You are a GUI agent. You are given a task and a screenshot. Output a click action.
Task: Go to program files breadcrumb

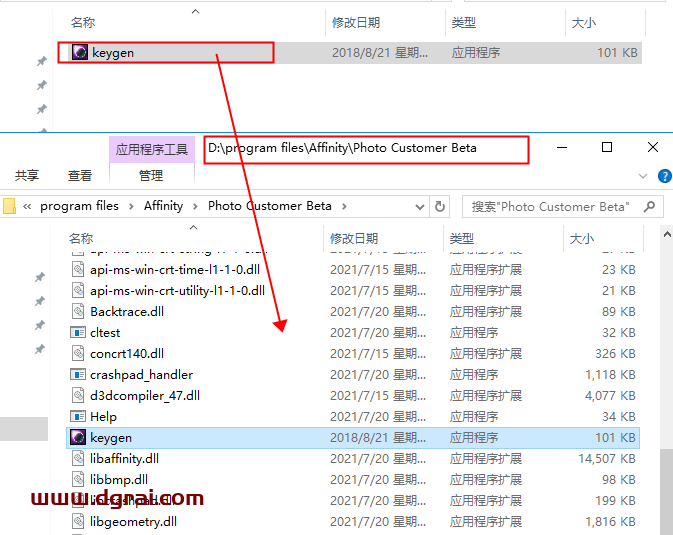click(x=79, y=206)
